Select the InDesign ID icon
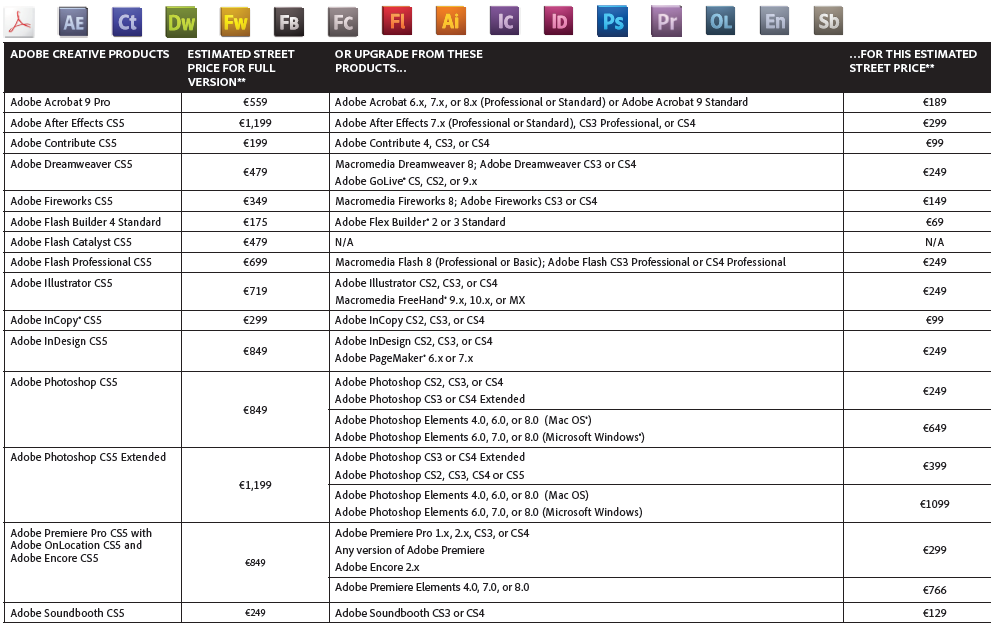This screenshot has width=991, height=628. 559,22
